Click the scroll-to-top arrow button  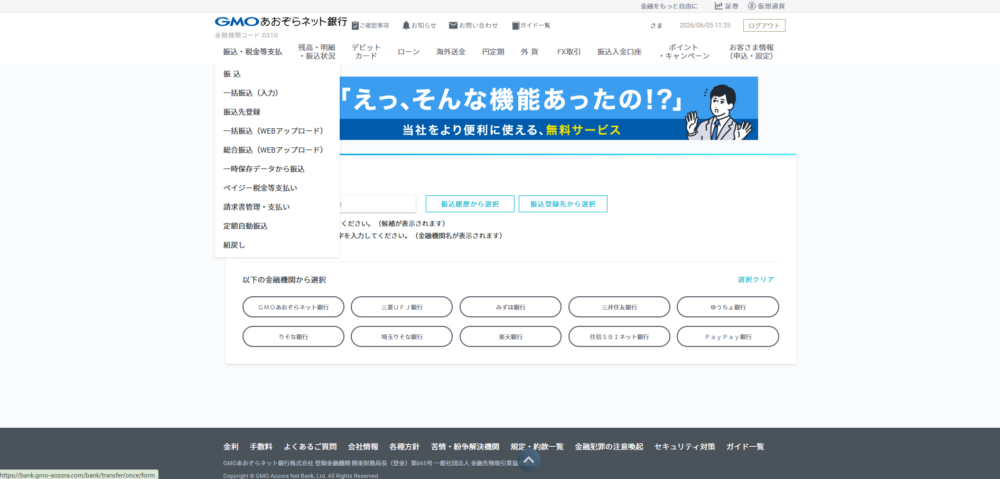click(529, 460)
